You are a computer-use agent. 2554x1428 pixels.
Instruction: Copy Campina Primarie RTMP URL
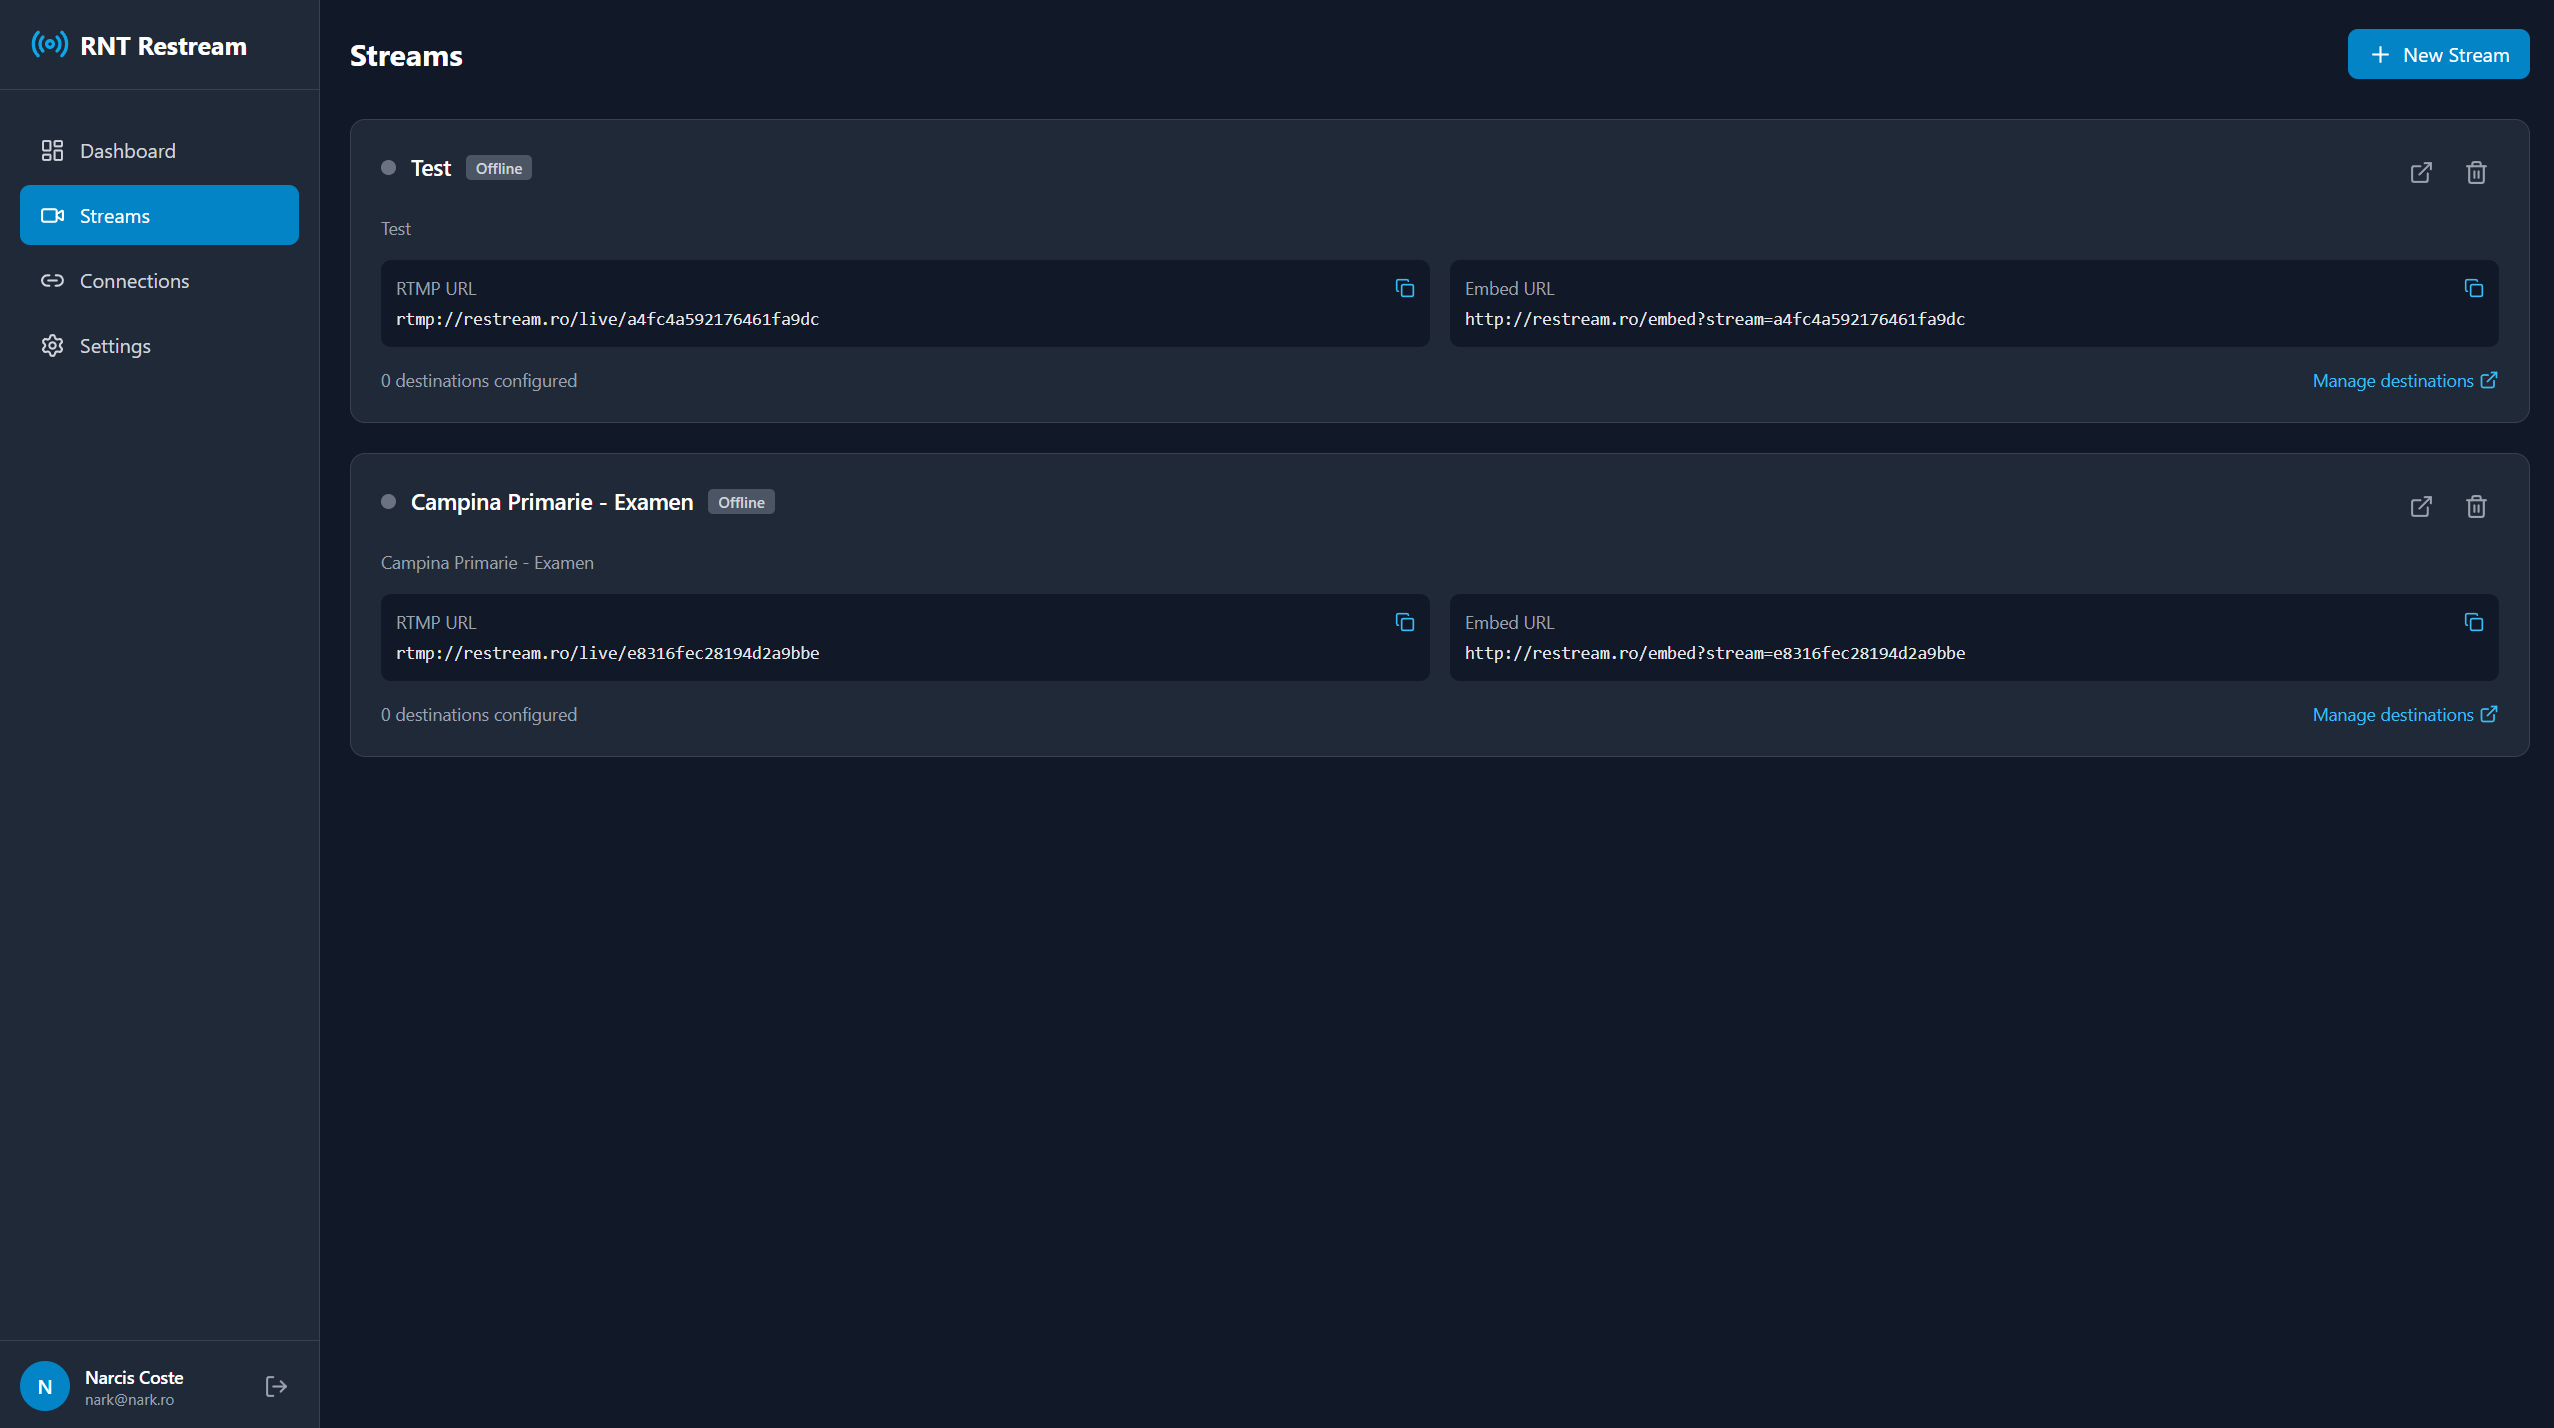point(1404,623)
